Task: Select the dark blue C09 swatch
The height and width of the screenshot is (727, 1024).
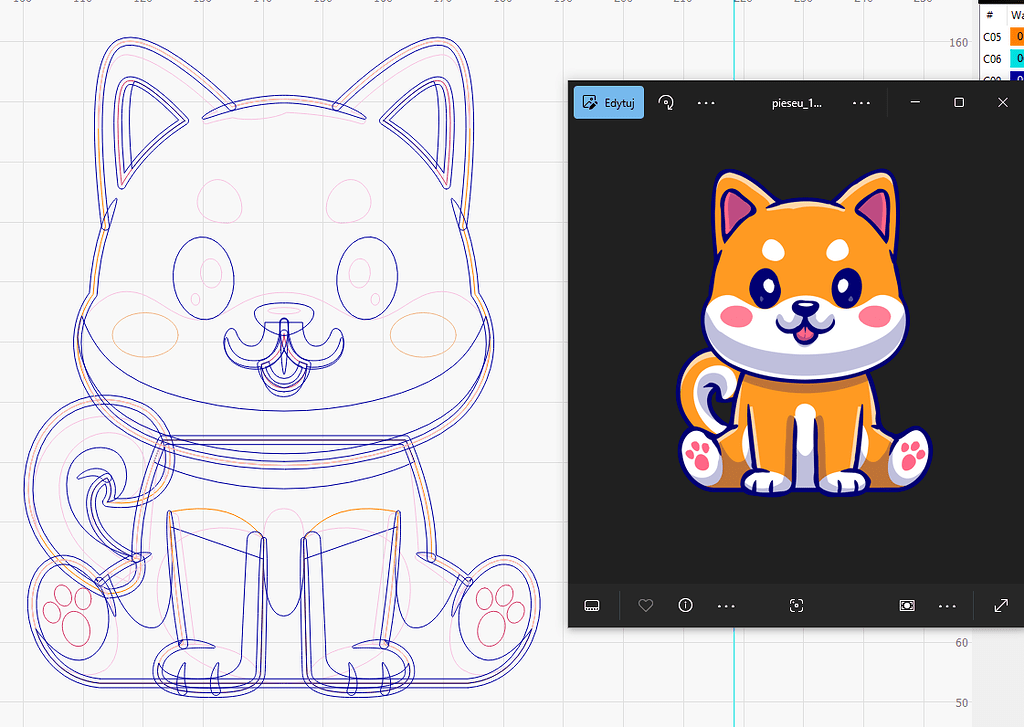Action: (1014, 76)
